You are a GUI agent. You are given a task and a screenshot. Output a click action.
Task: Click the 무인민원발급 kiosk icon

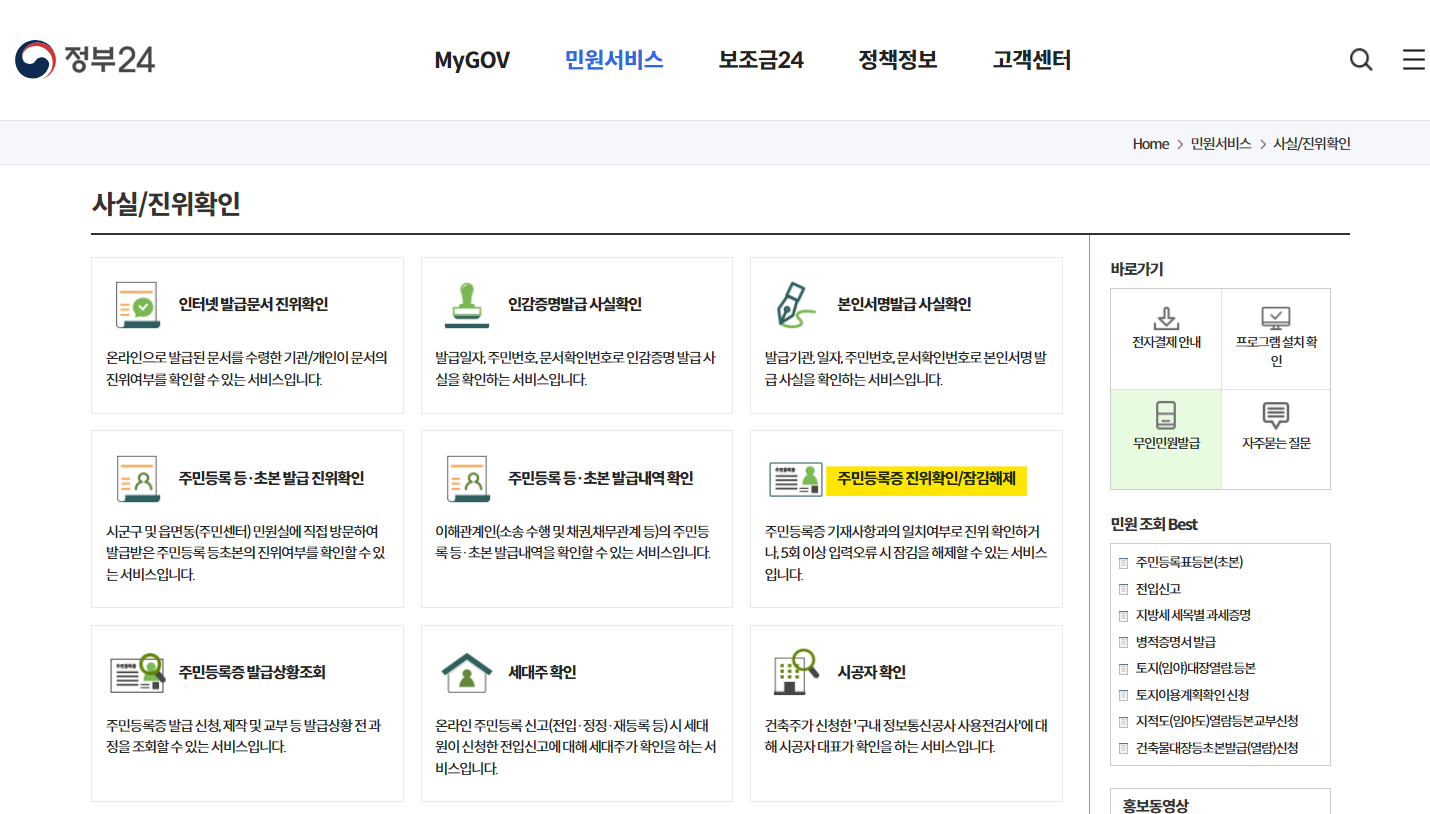click(x=1166, y=416)
